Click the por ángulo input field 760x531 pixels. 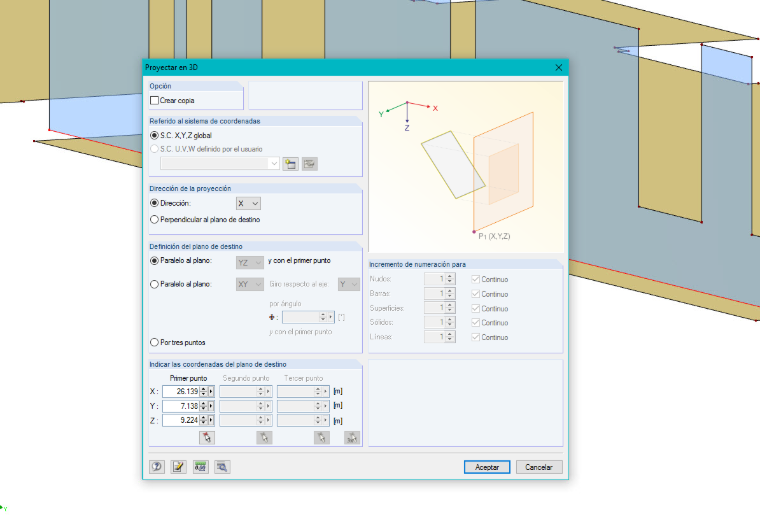point(301,317)
